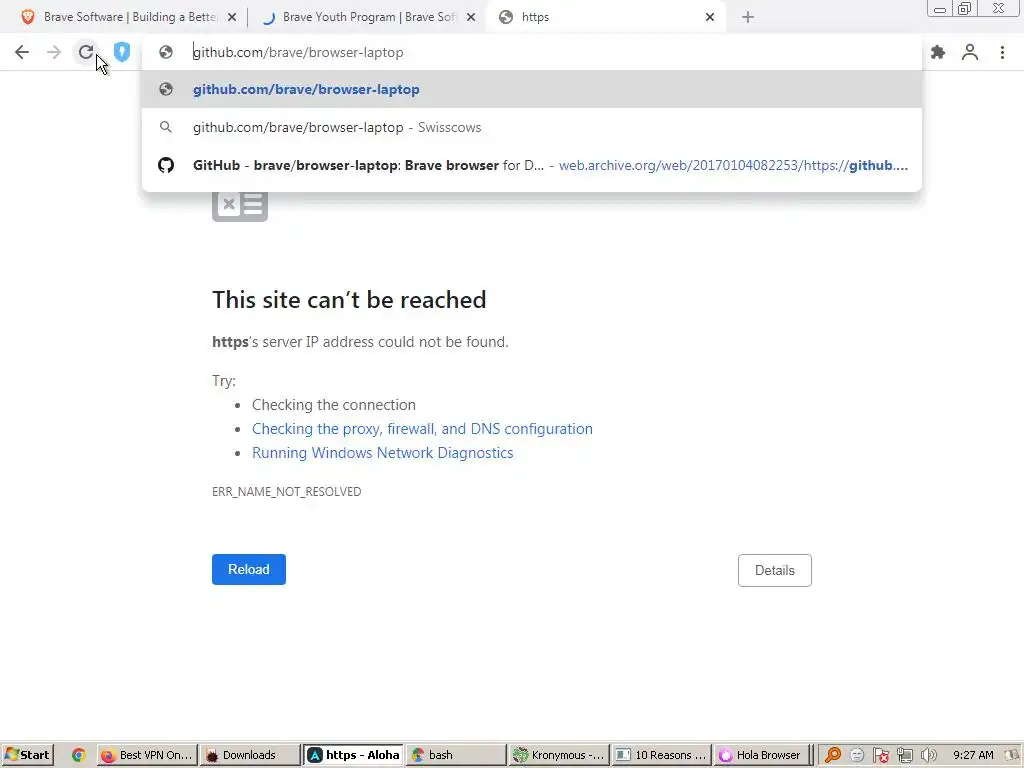Click the GitHub octocat icon in suggestions
This screenshot has height=768, width=1024.
(x=166, y=165)
